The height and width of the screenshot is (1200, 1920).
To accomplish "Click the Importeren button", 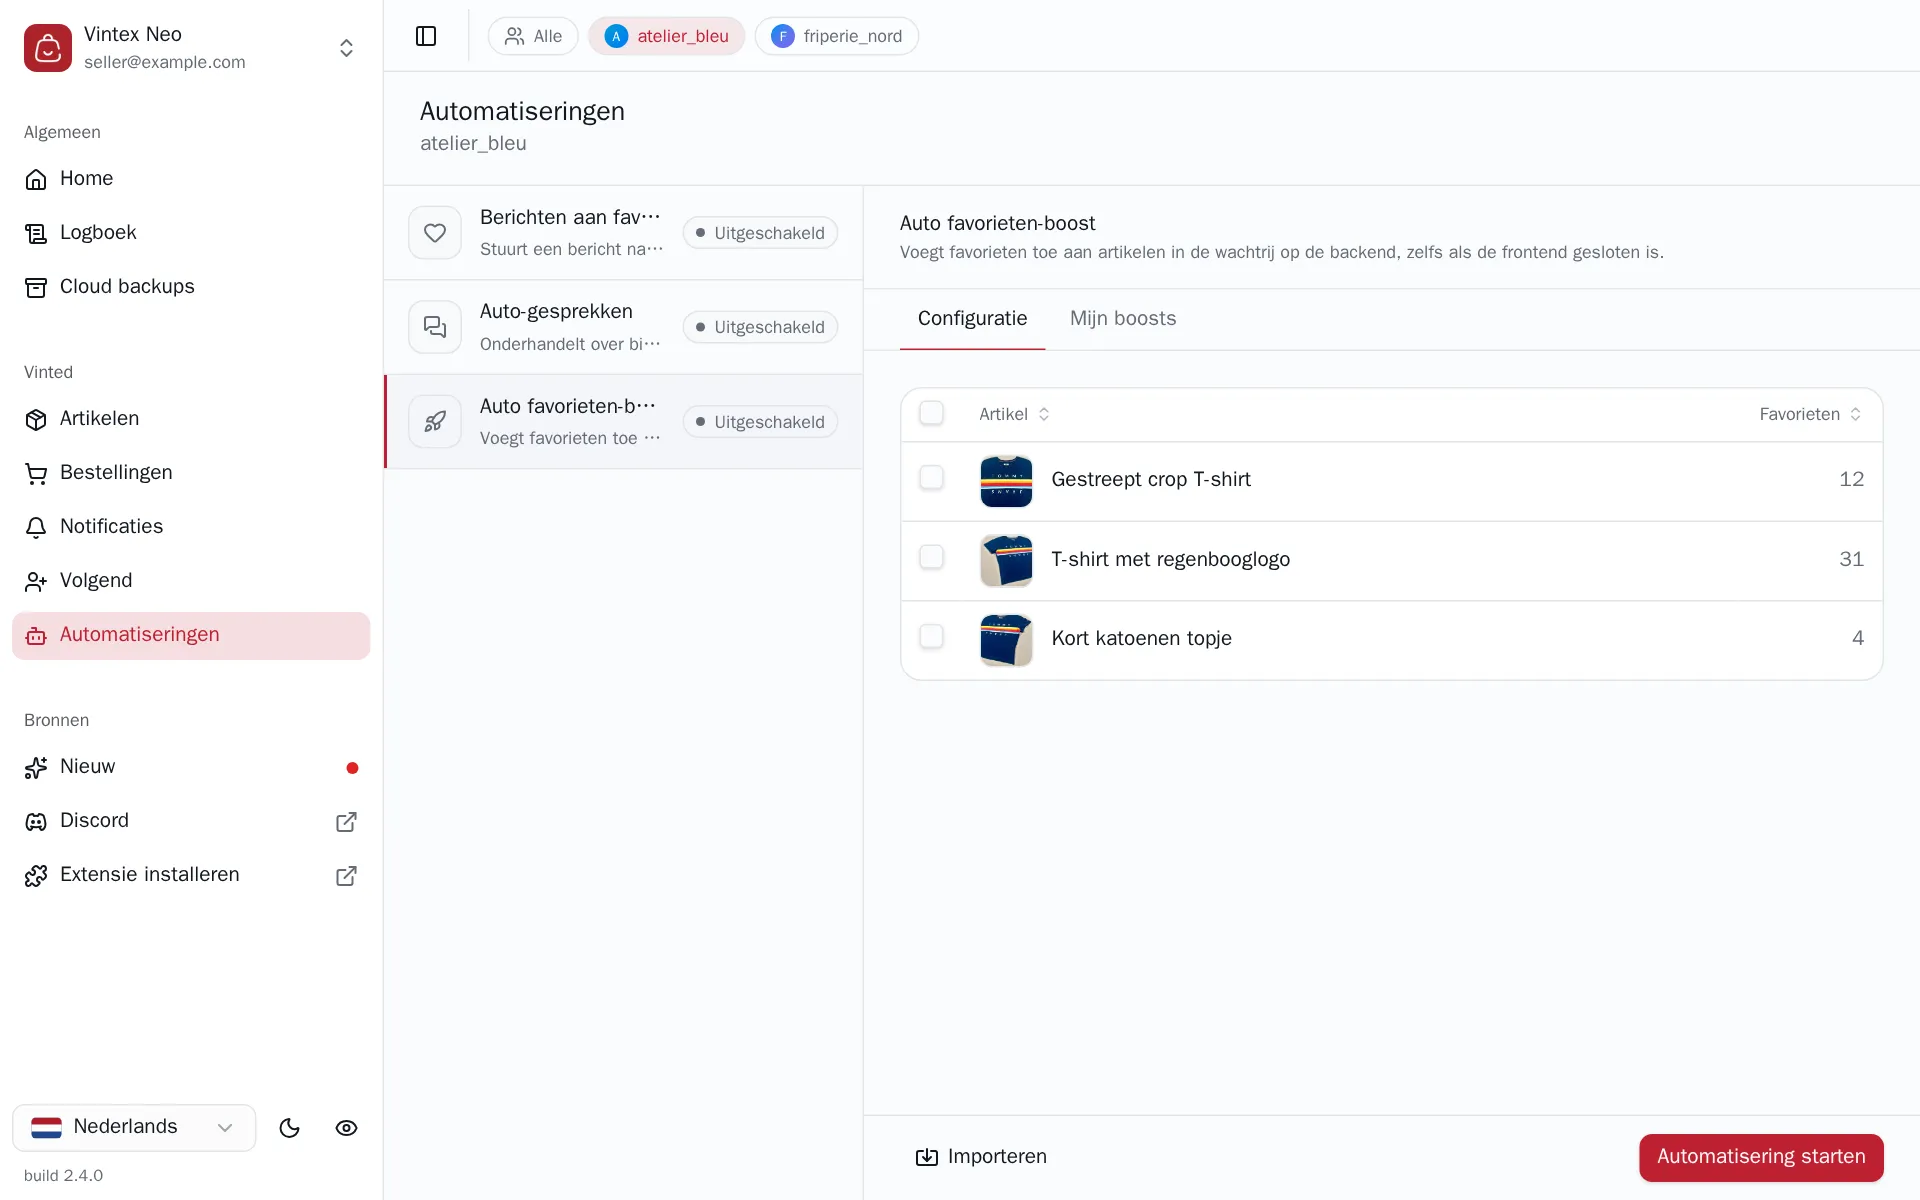I will pyautogui.click(x=981, y=1157).
